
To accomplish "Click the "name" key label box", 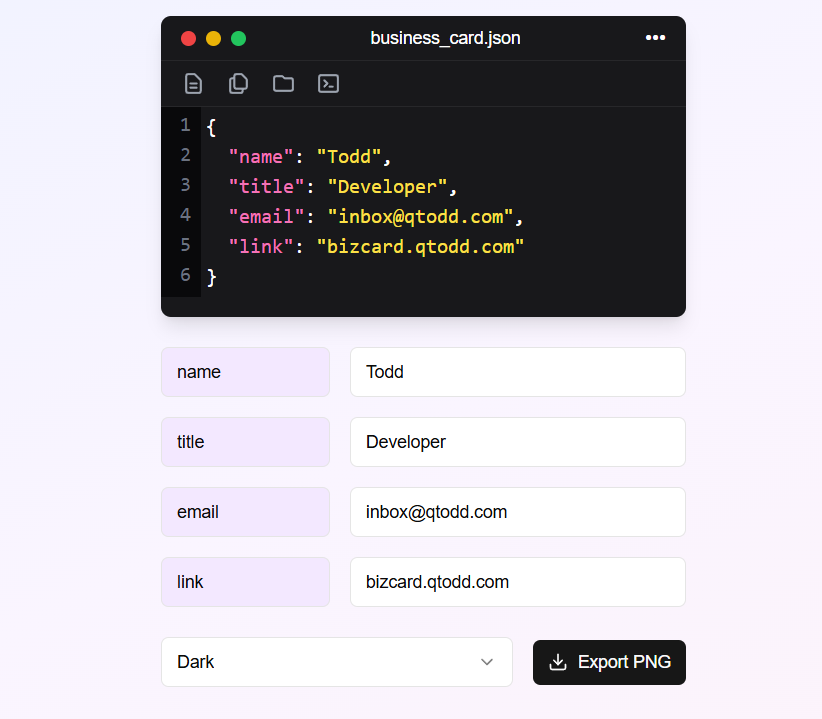I will (245, 372).
